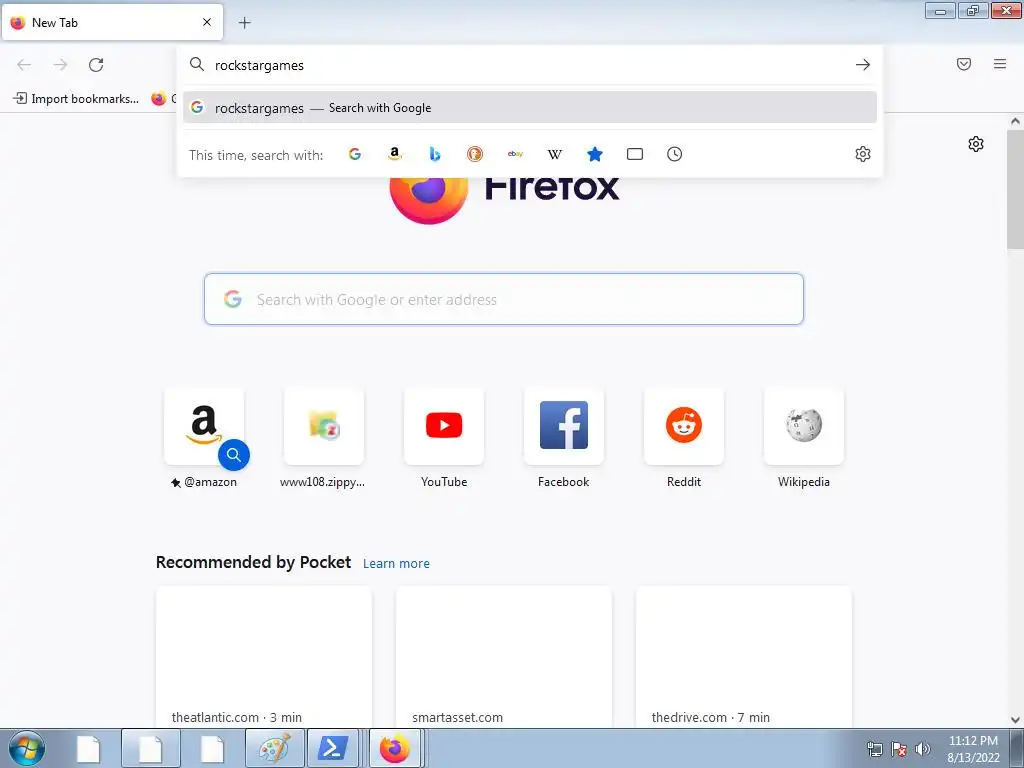Viewport: 1024px width, 768px height.
Task: Personalize new tab with the gear icon
Action: pyautogui.click(x=976, y=144)
